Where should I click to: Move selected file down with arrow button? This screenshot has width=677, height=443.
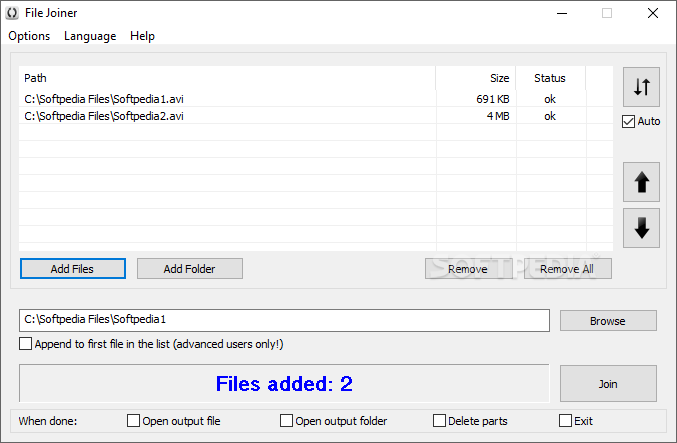[641, 228]
